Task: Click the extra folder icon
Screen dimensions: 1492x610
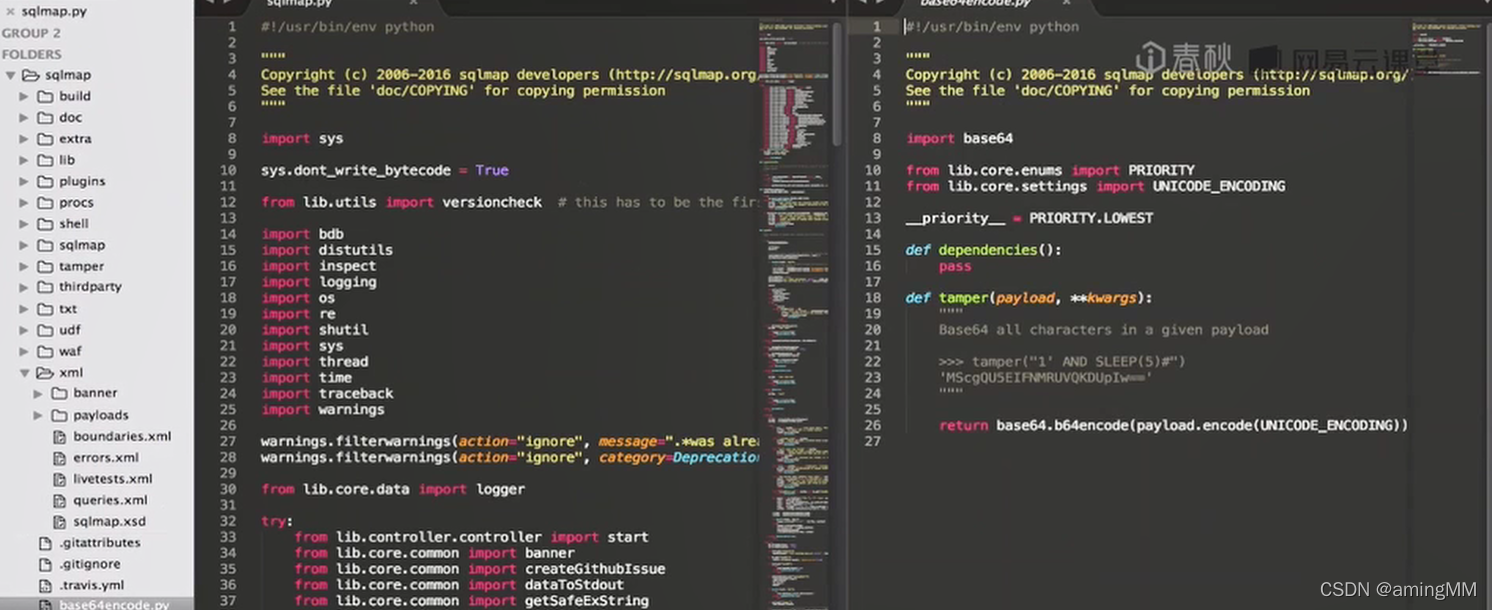Action: [x=45, y=139]
